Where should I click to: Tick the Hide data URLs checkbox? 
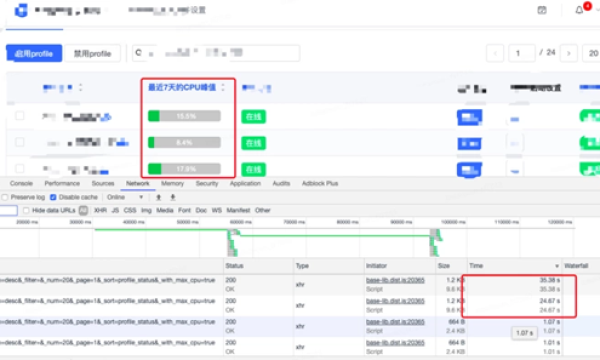26,210
